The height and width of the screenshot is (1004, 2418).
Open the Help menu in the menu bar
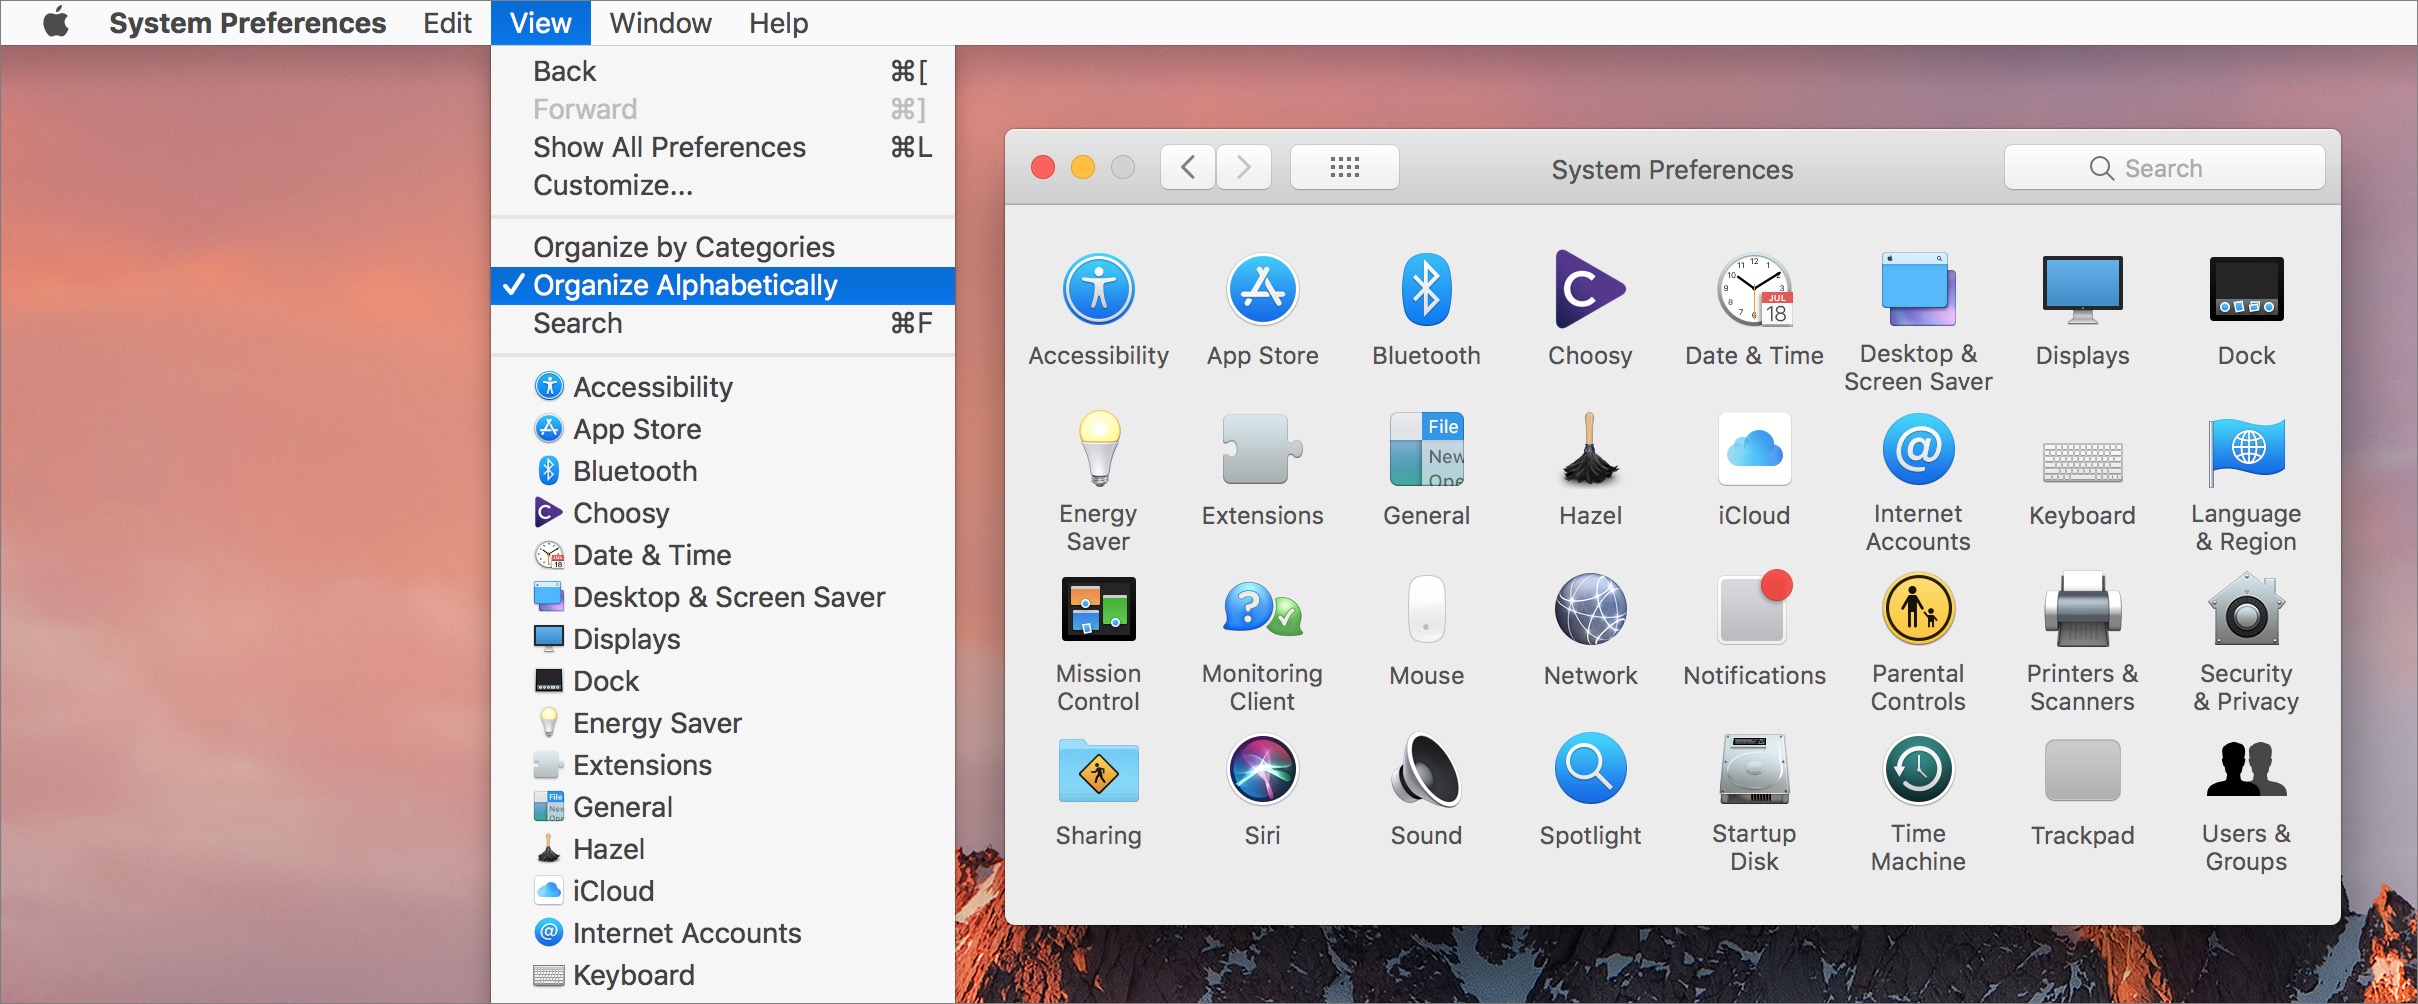pos(778,23)
